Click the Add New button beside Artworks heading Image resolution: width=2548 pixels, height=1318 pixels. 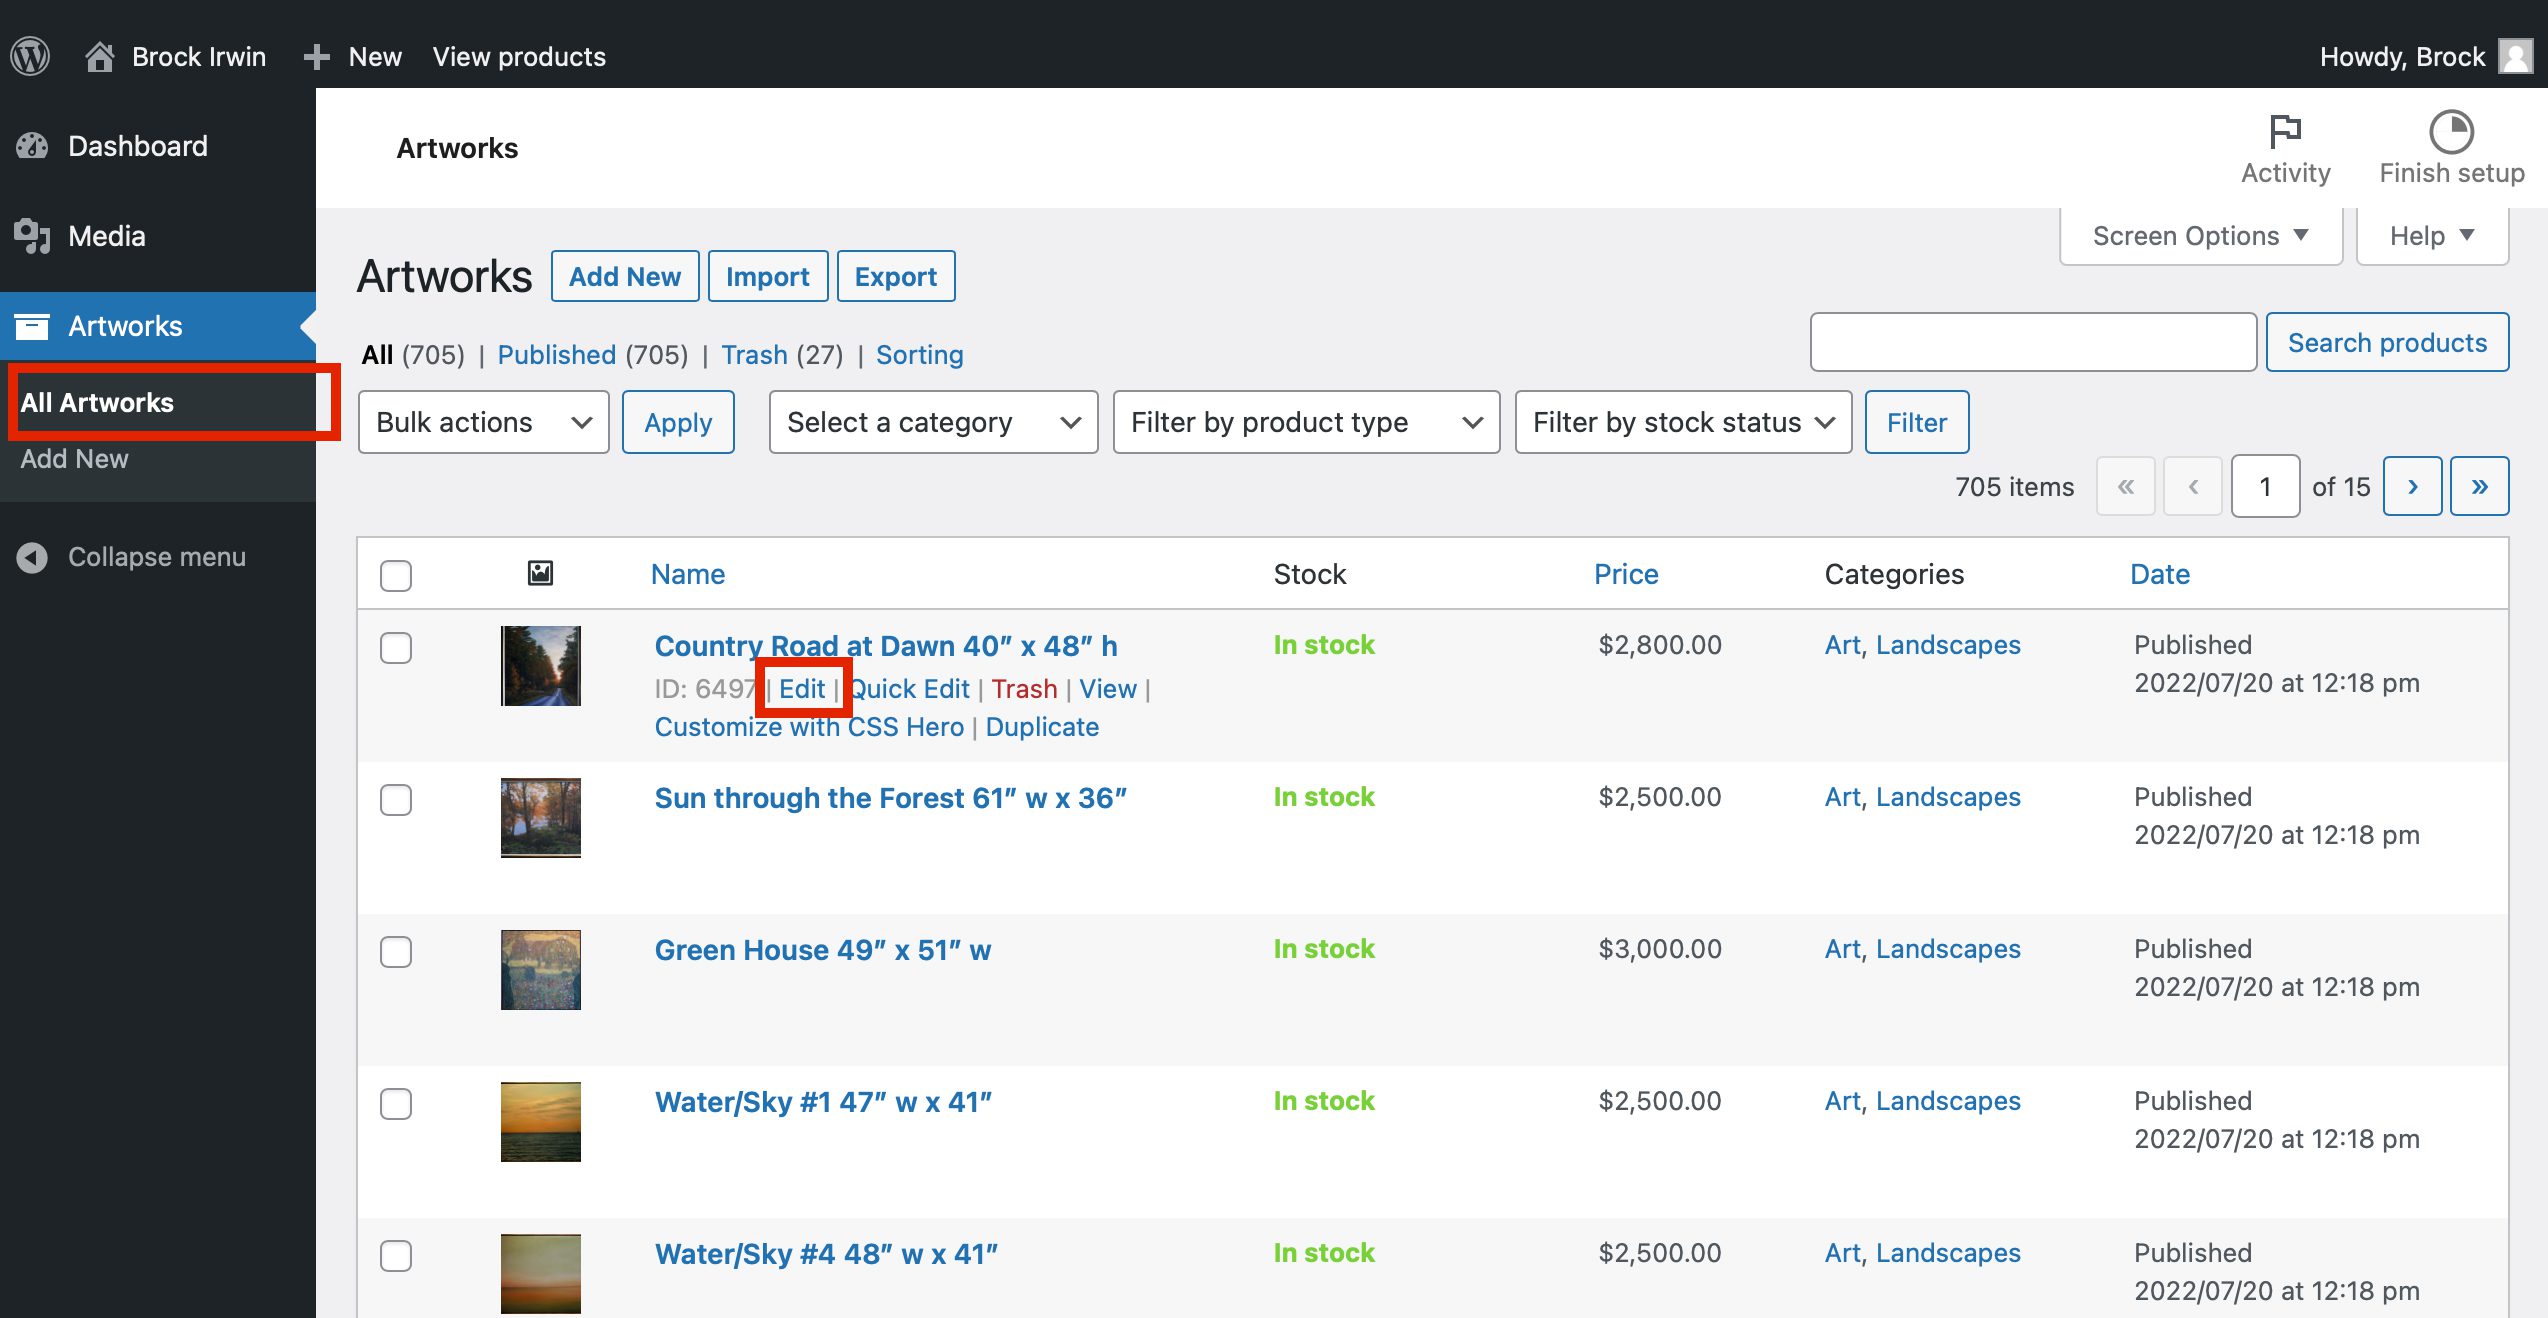625,276
